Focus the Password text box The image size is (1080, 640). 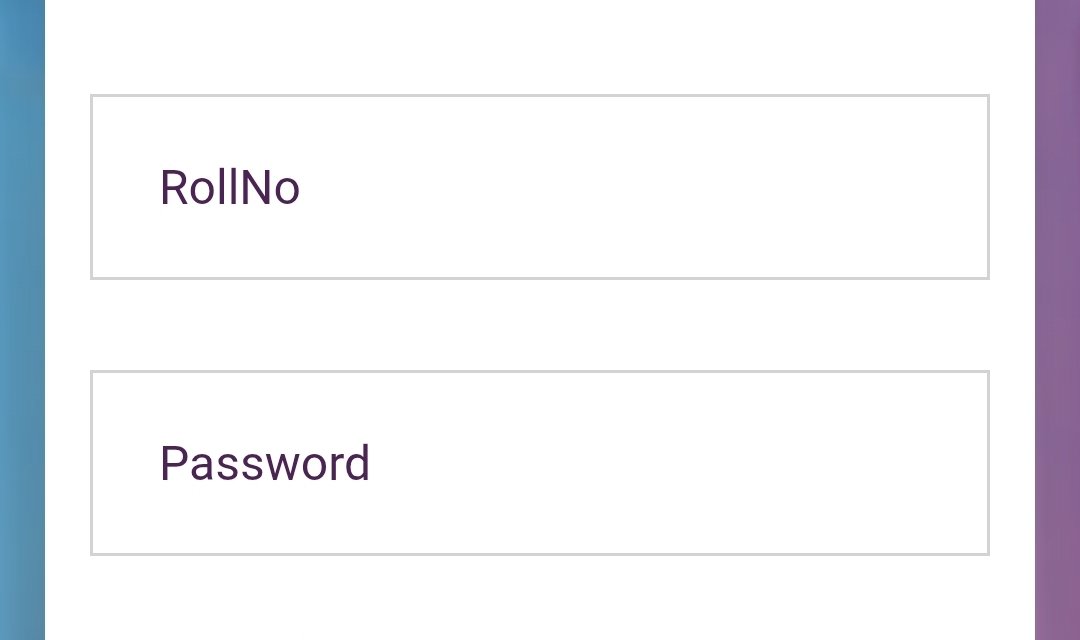(540, 463)
